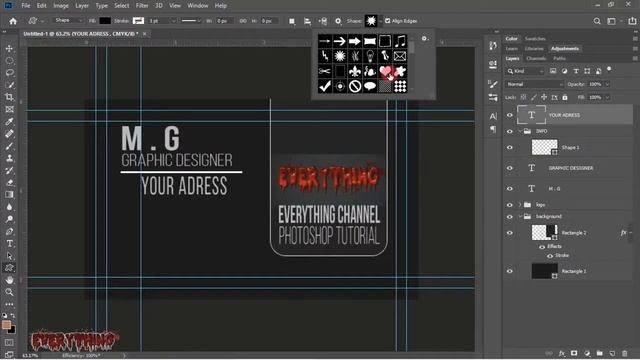This screenshot has width=640, height=360.
Task: Hide the GRAPHIC DESIGNER layer
Action: tap(510, 168)
